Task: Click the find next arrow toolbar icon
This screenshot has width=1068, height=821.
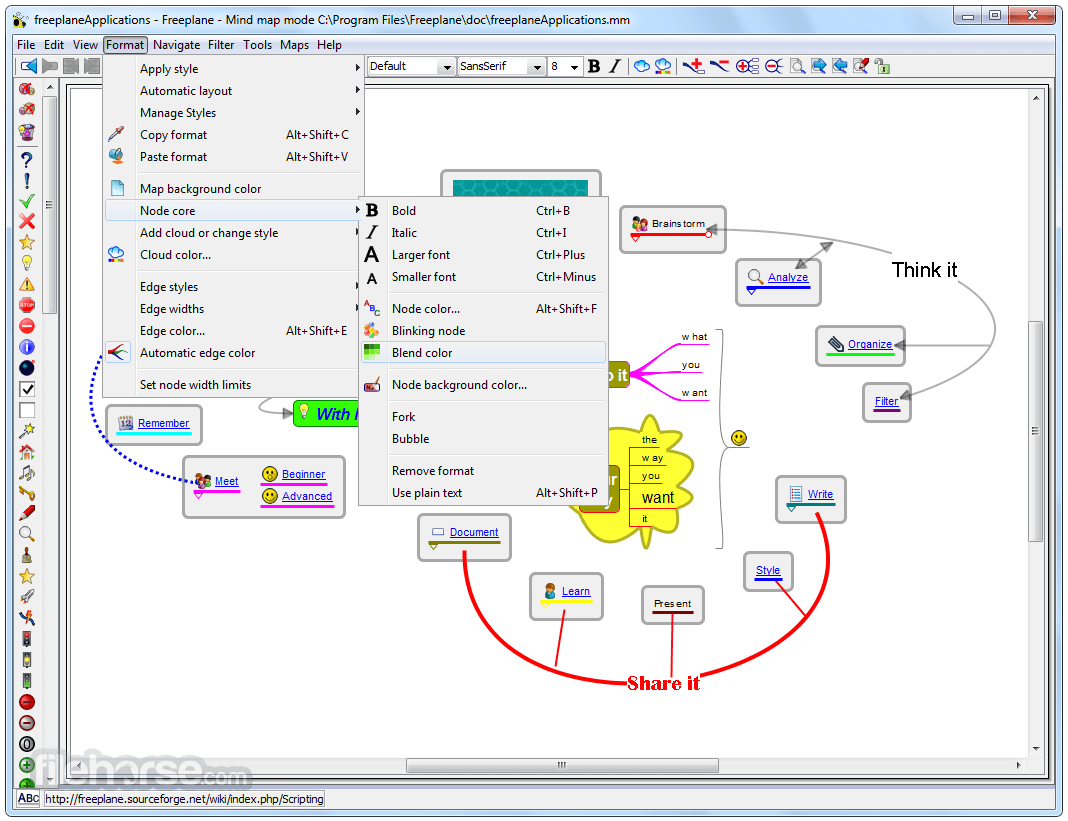Action: (819, 66)
